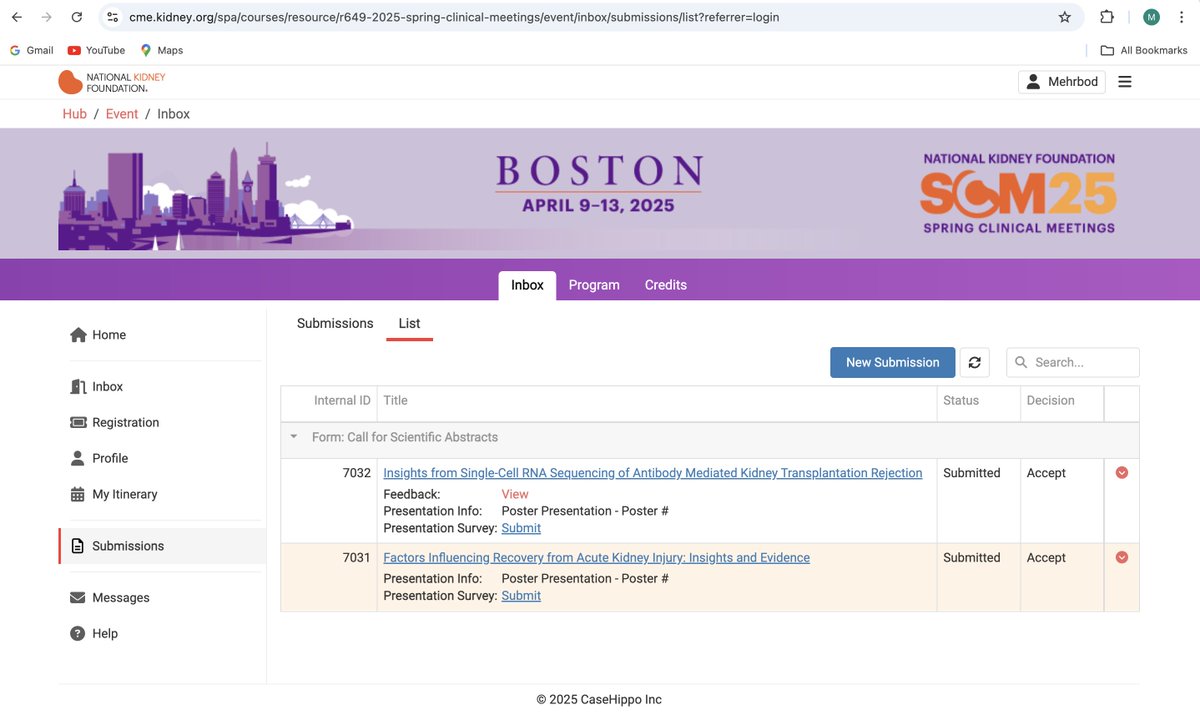The width and height of the screenshot is (1200, 715).
Task: Click the Submitted status for submission 7031
Action: click(x=971, y=558)
